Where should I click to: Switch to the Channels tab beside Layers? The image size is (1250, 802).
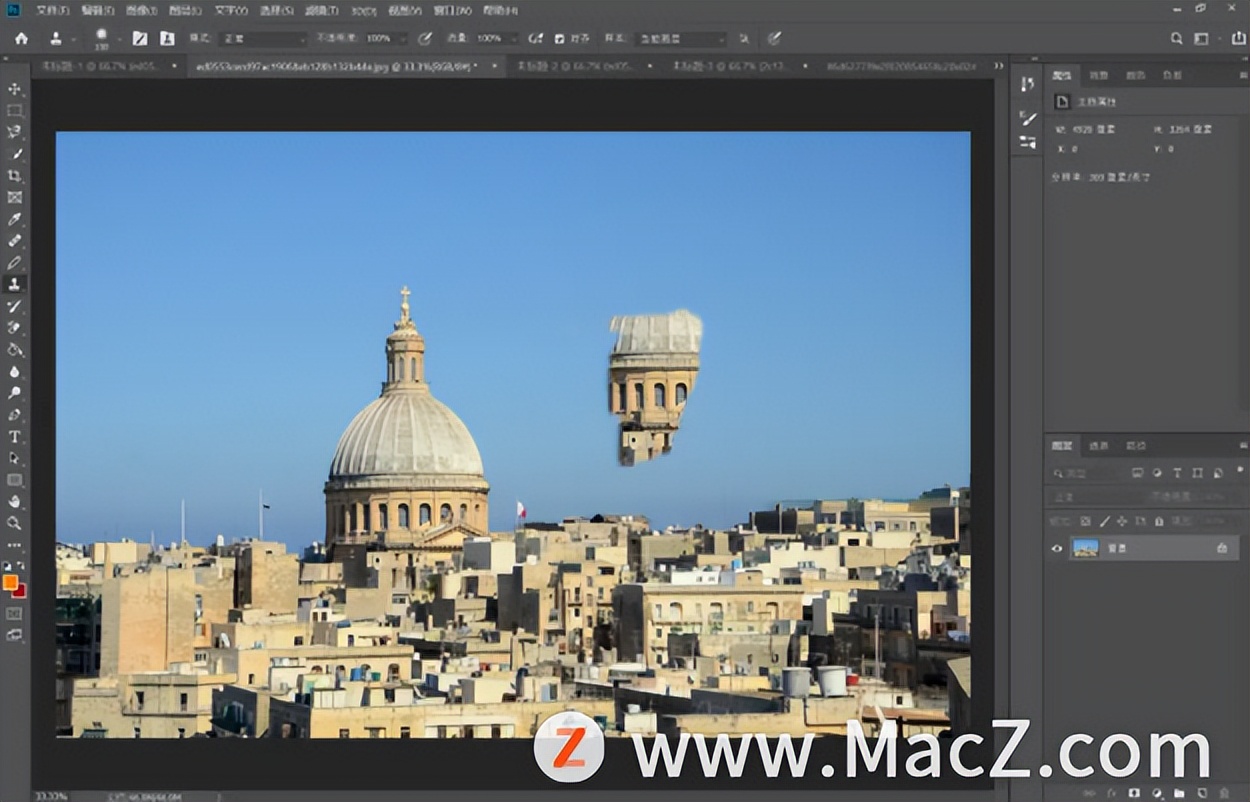click(x=1099, y=445)
